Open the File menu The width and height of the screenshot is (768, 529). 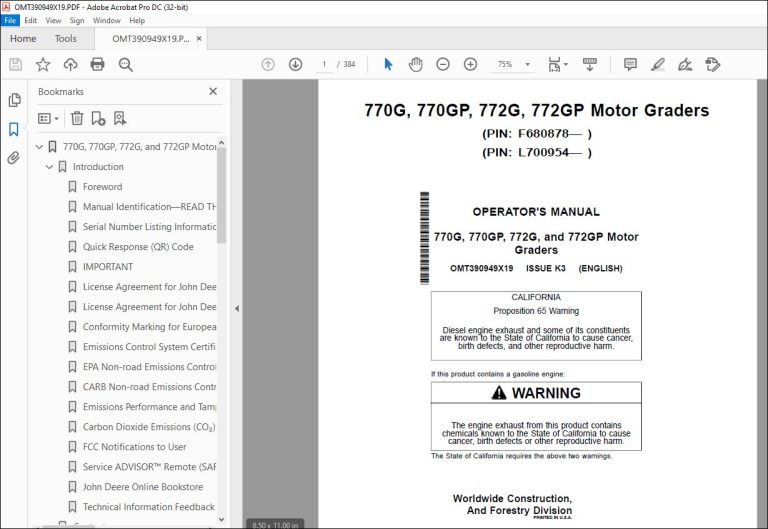10,21
